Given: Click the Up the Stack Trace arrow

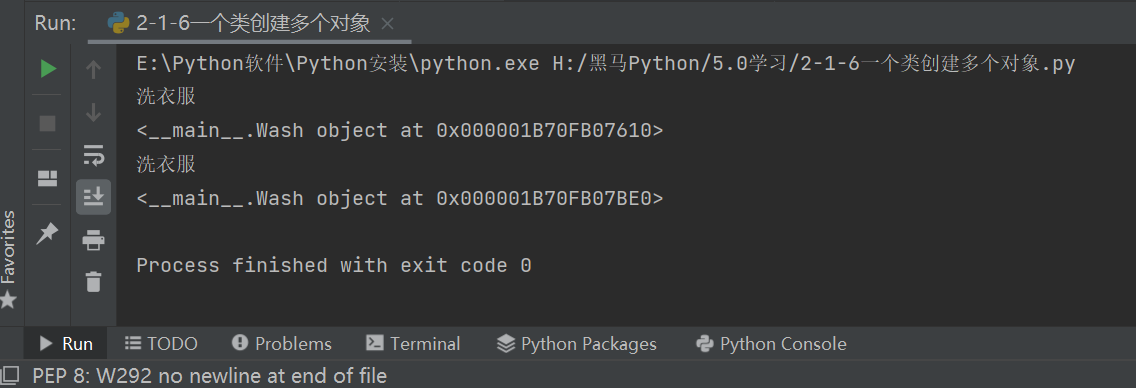Looking at the screenshot, I should pyautogui.click(x=93, y=69).
